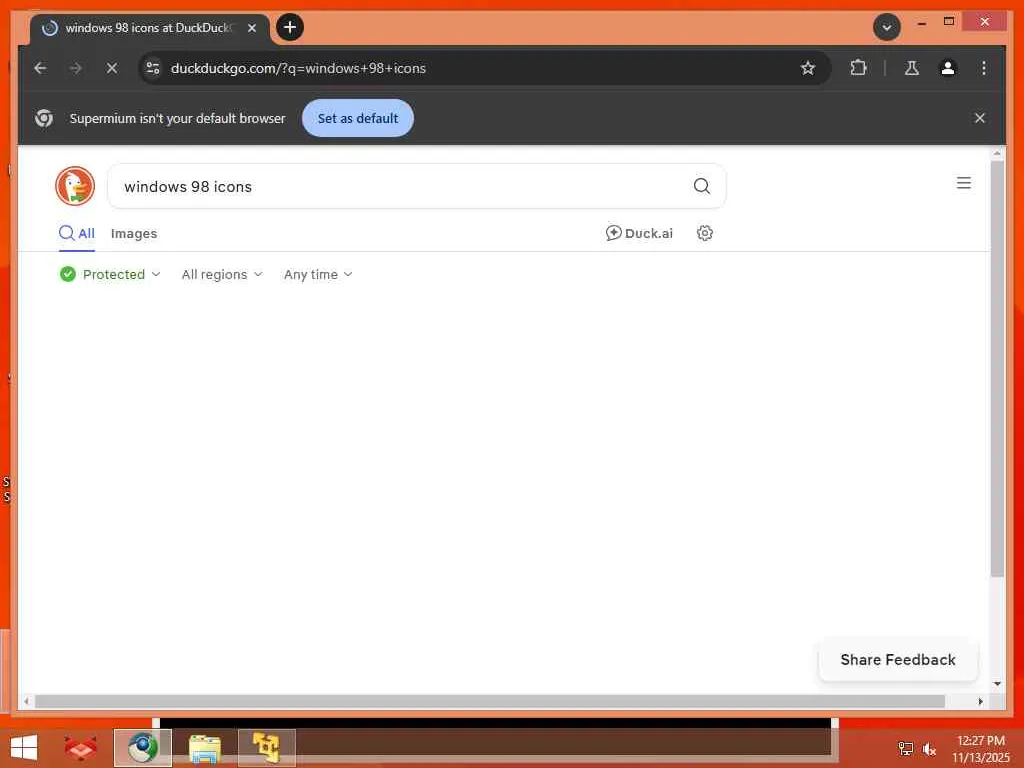The height and width of the screenshot is (768, 1024).
Task: Expand the Protected dropdown
Action: tap(110, 274)
